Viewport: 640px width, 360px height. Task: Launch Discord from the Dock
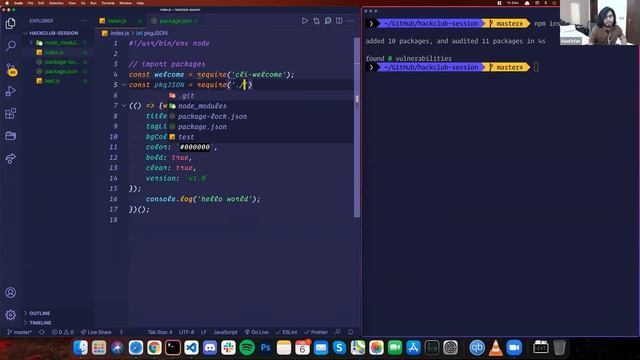(x=210, y=348)
